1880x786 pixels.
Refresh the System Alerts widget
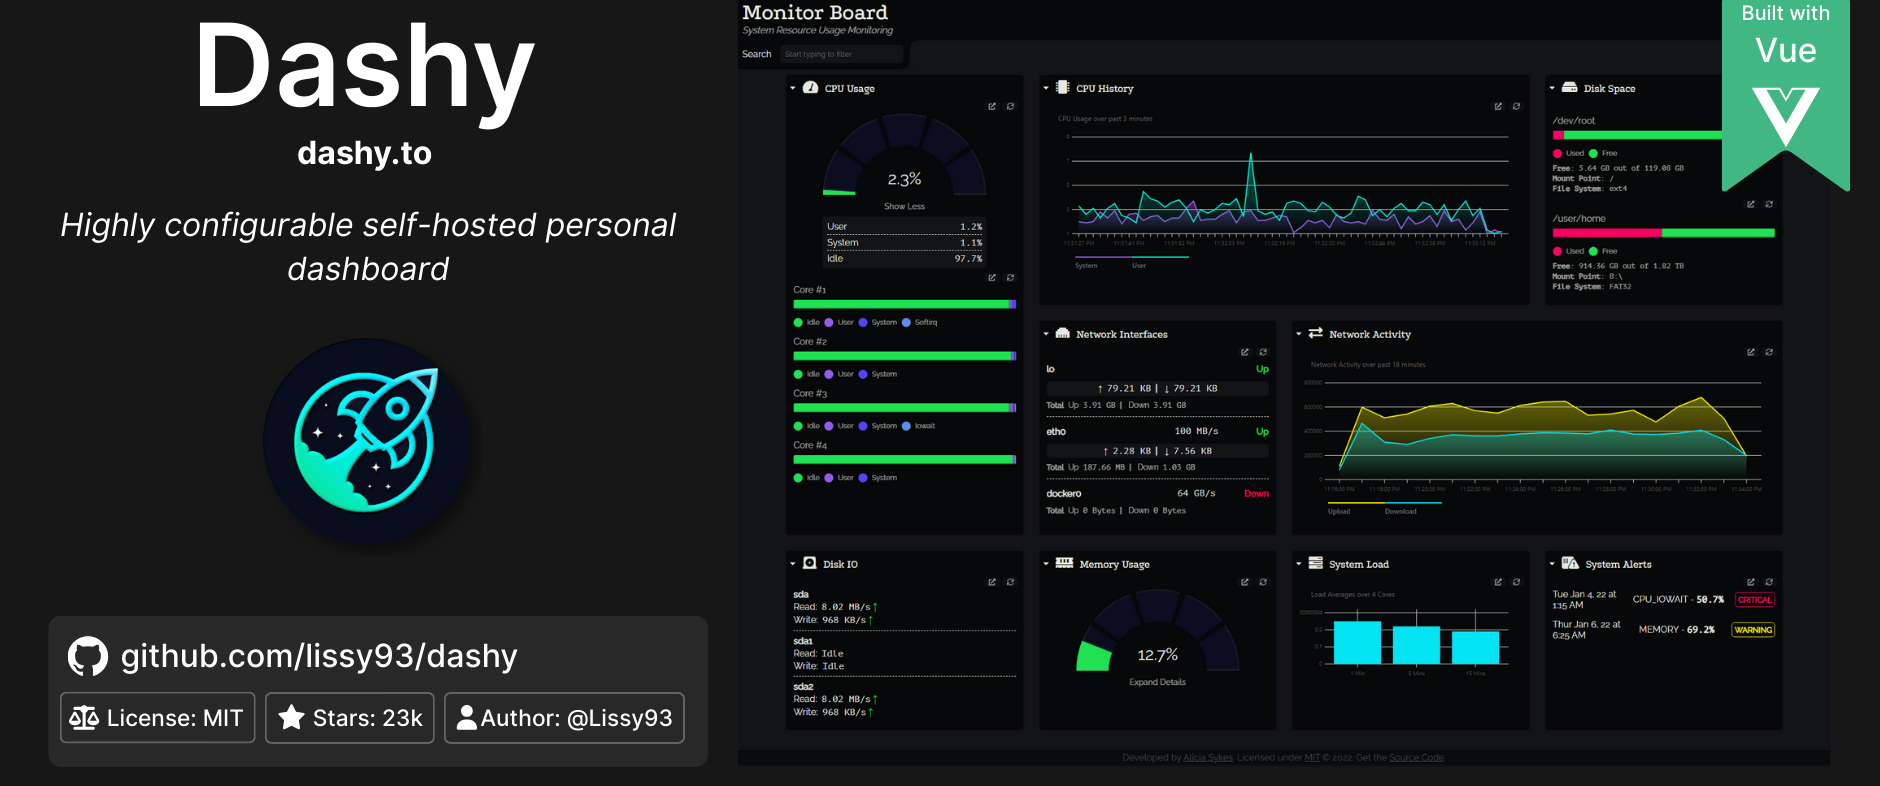click(x=1769, y=582)
